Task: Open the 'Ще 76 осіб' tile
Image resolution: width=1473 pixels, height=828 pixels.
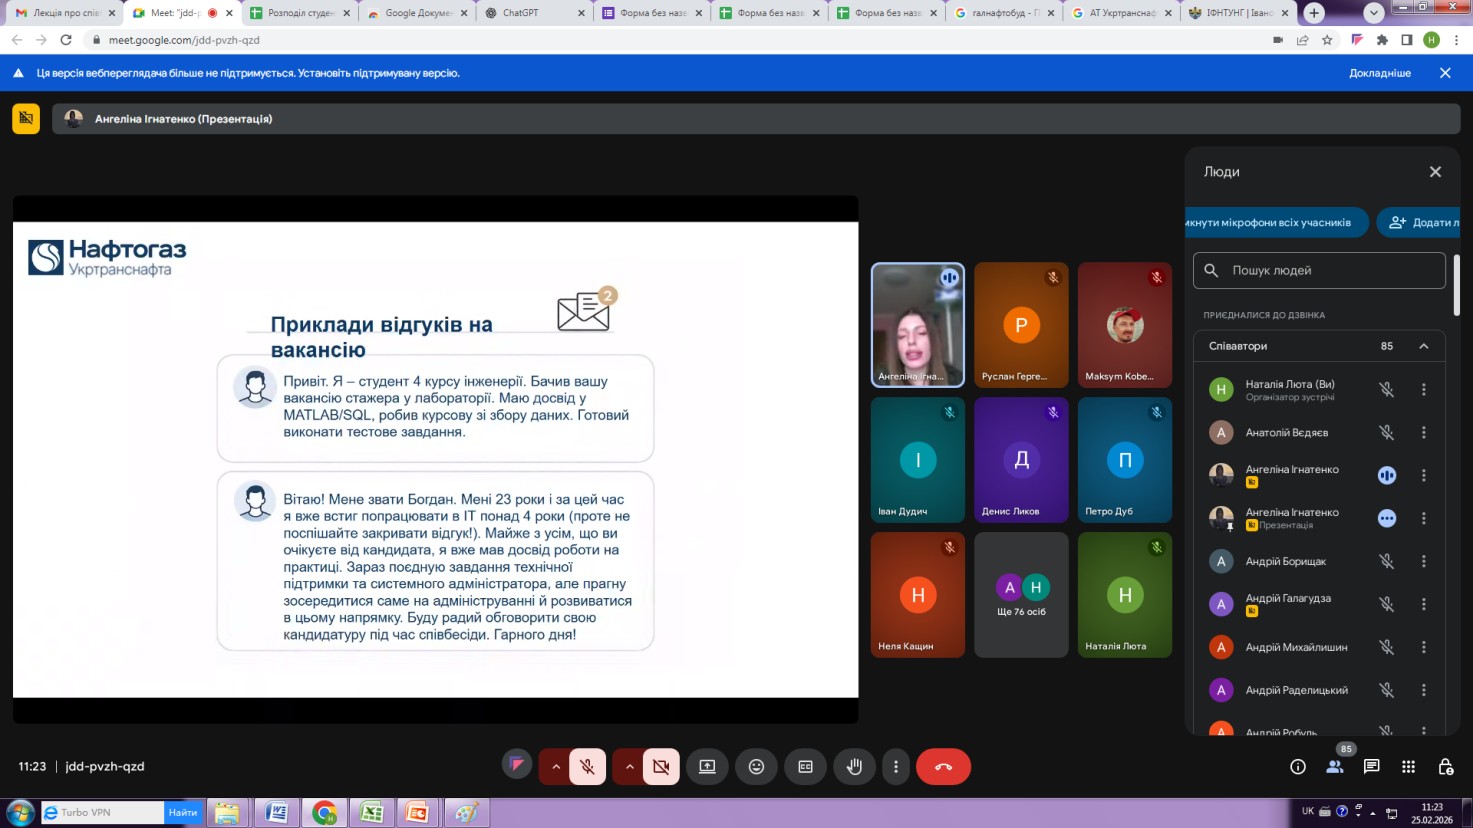Action: 1021,595
